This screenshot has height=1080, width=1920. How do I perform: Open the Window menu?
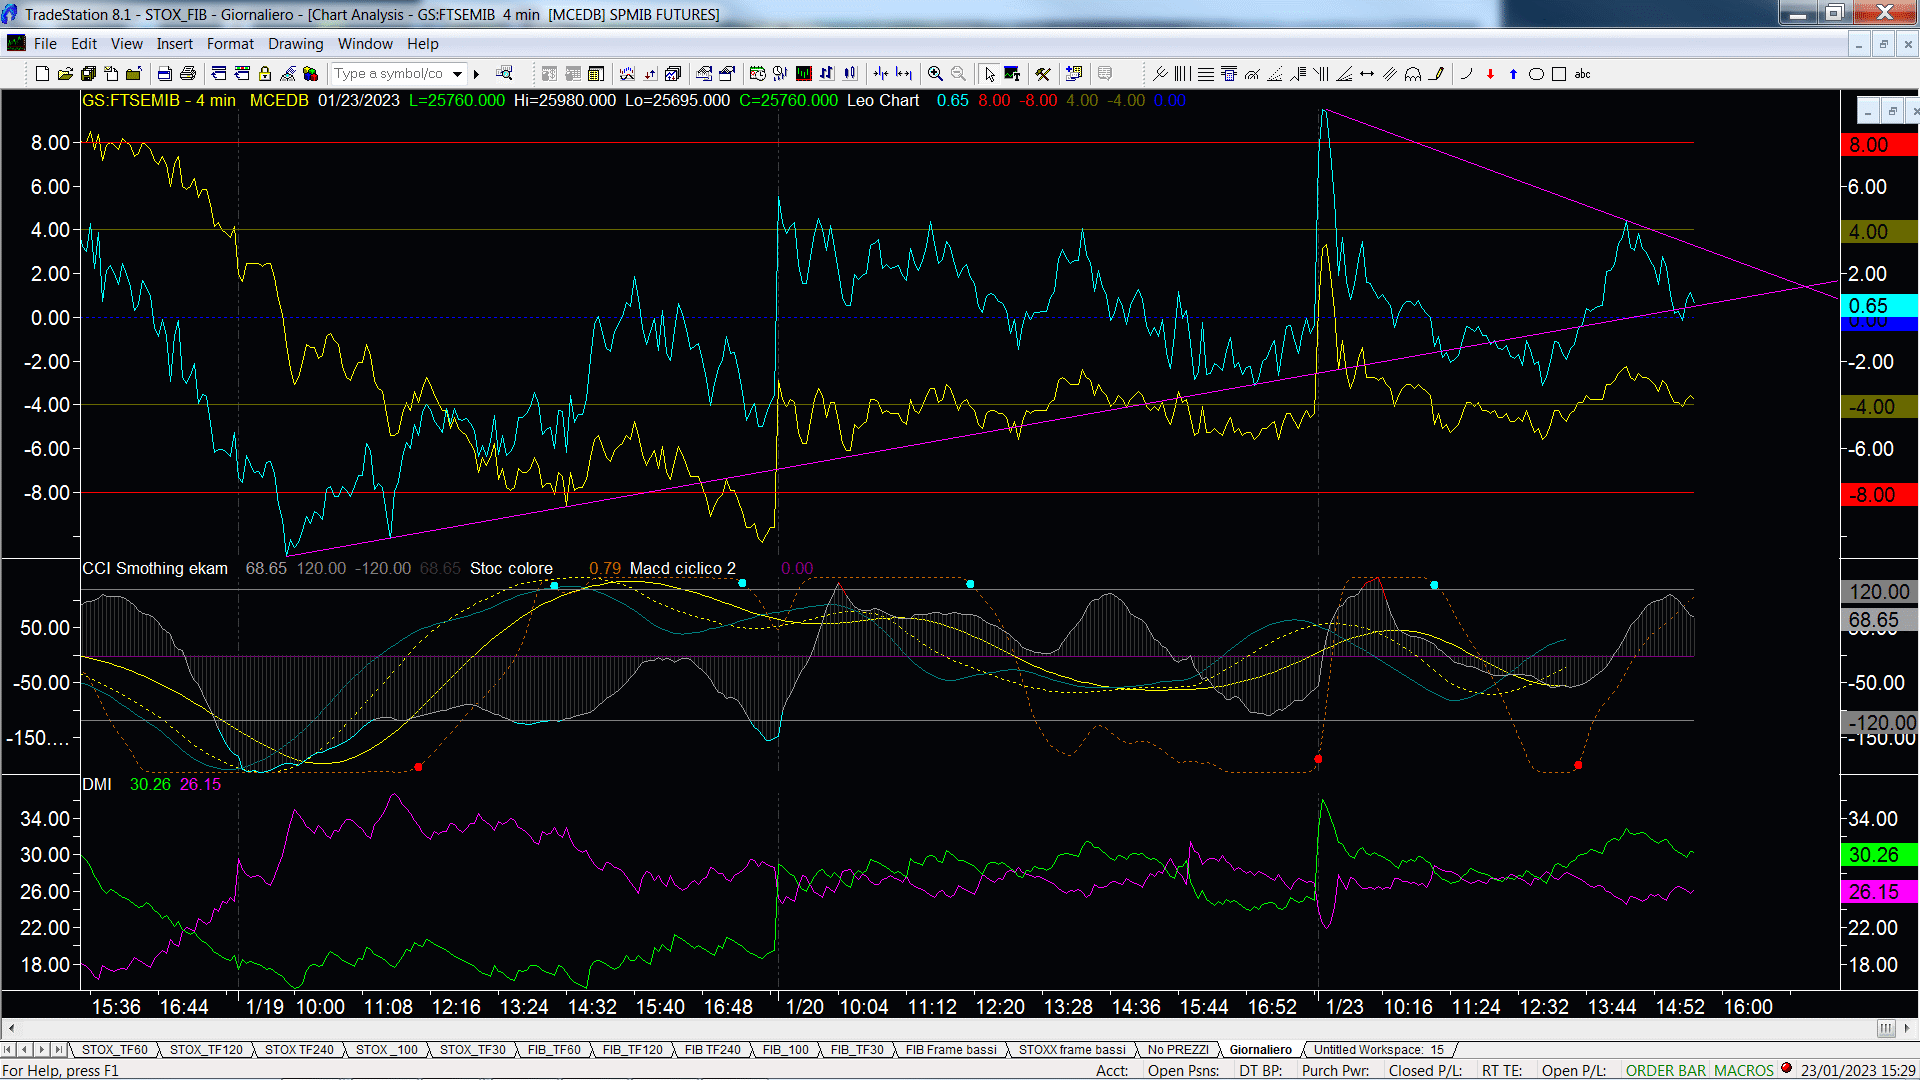click(365, 44)
